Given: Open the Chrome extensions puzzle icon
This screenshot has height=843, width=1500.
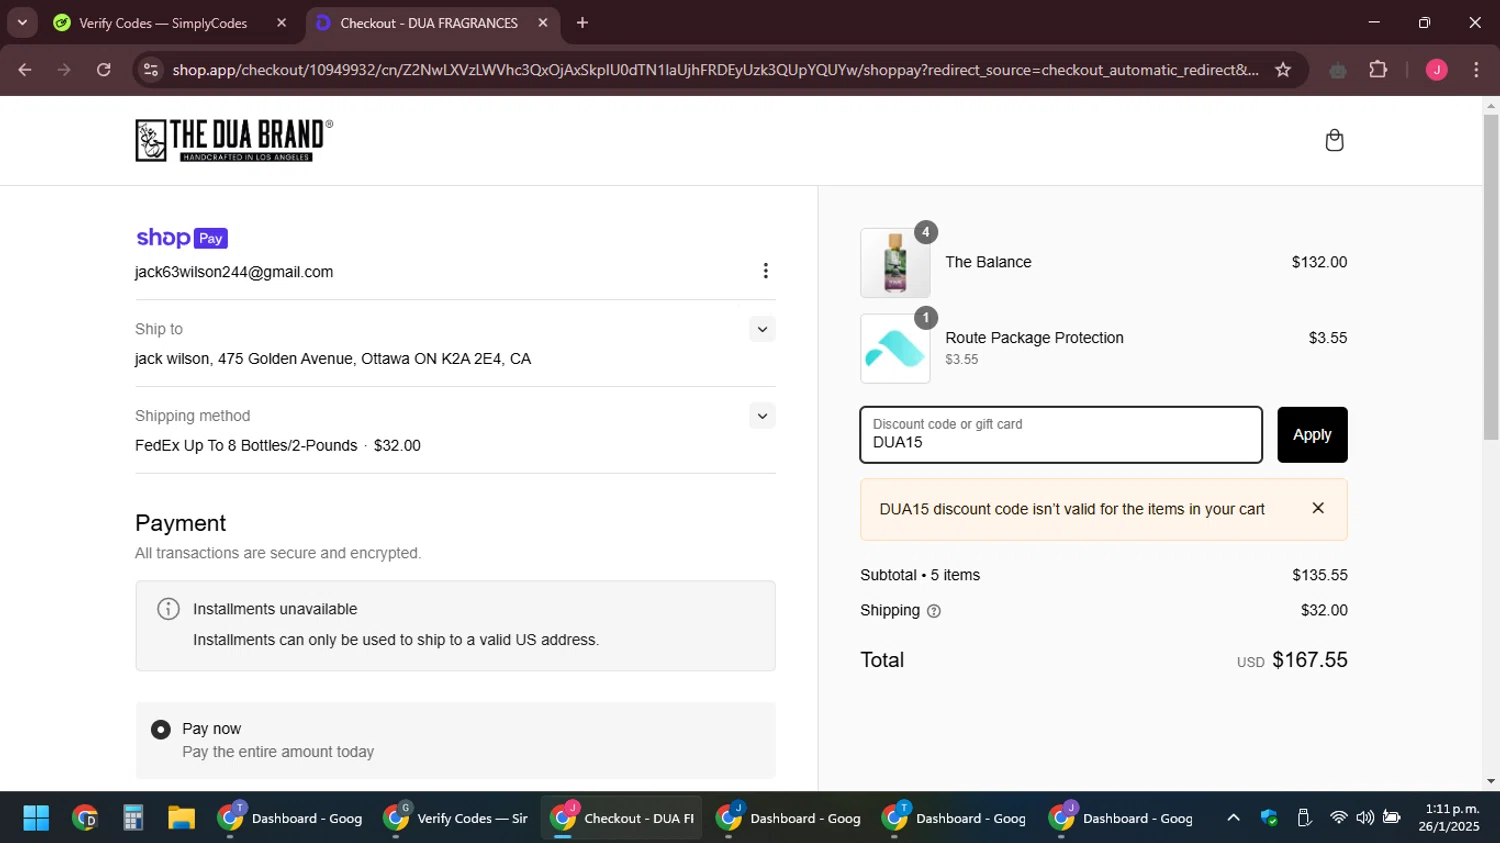Looking at the screenshot, I should pyautogui.click(x=1378, y=70).
